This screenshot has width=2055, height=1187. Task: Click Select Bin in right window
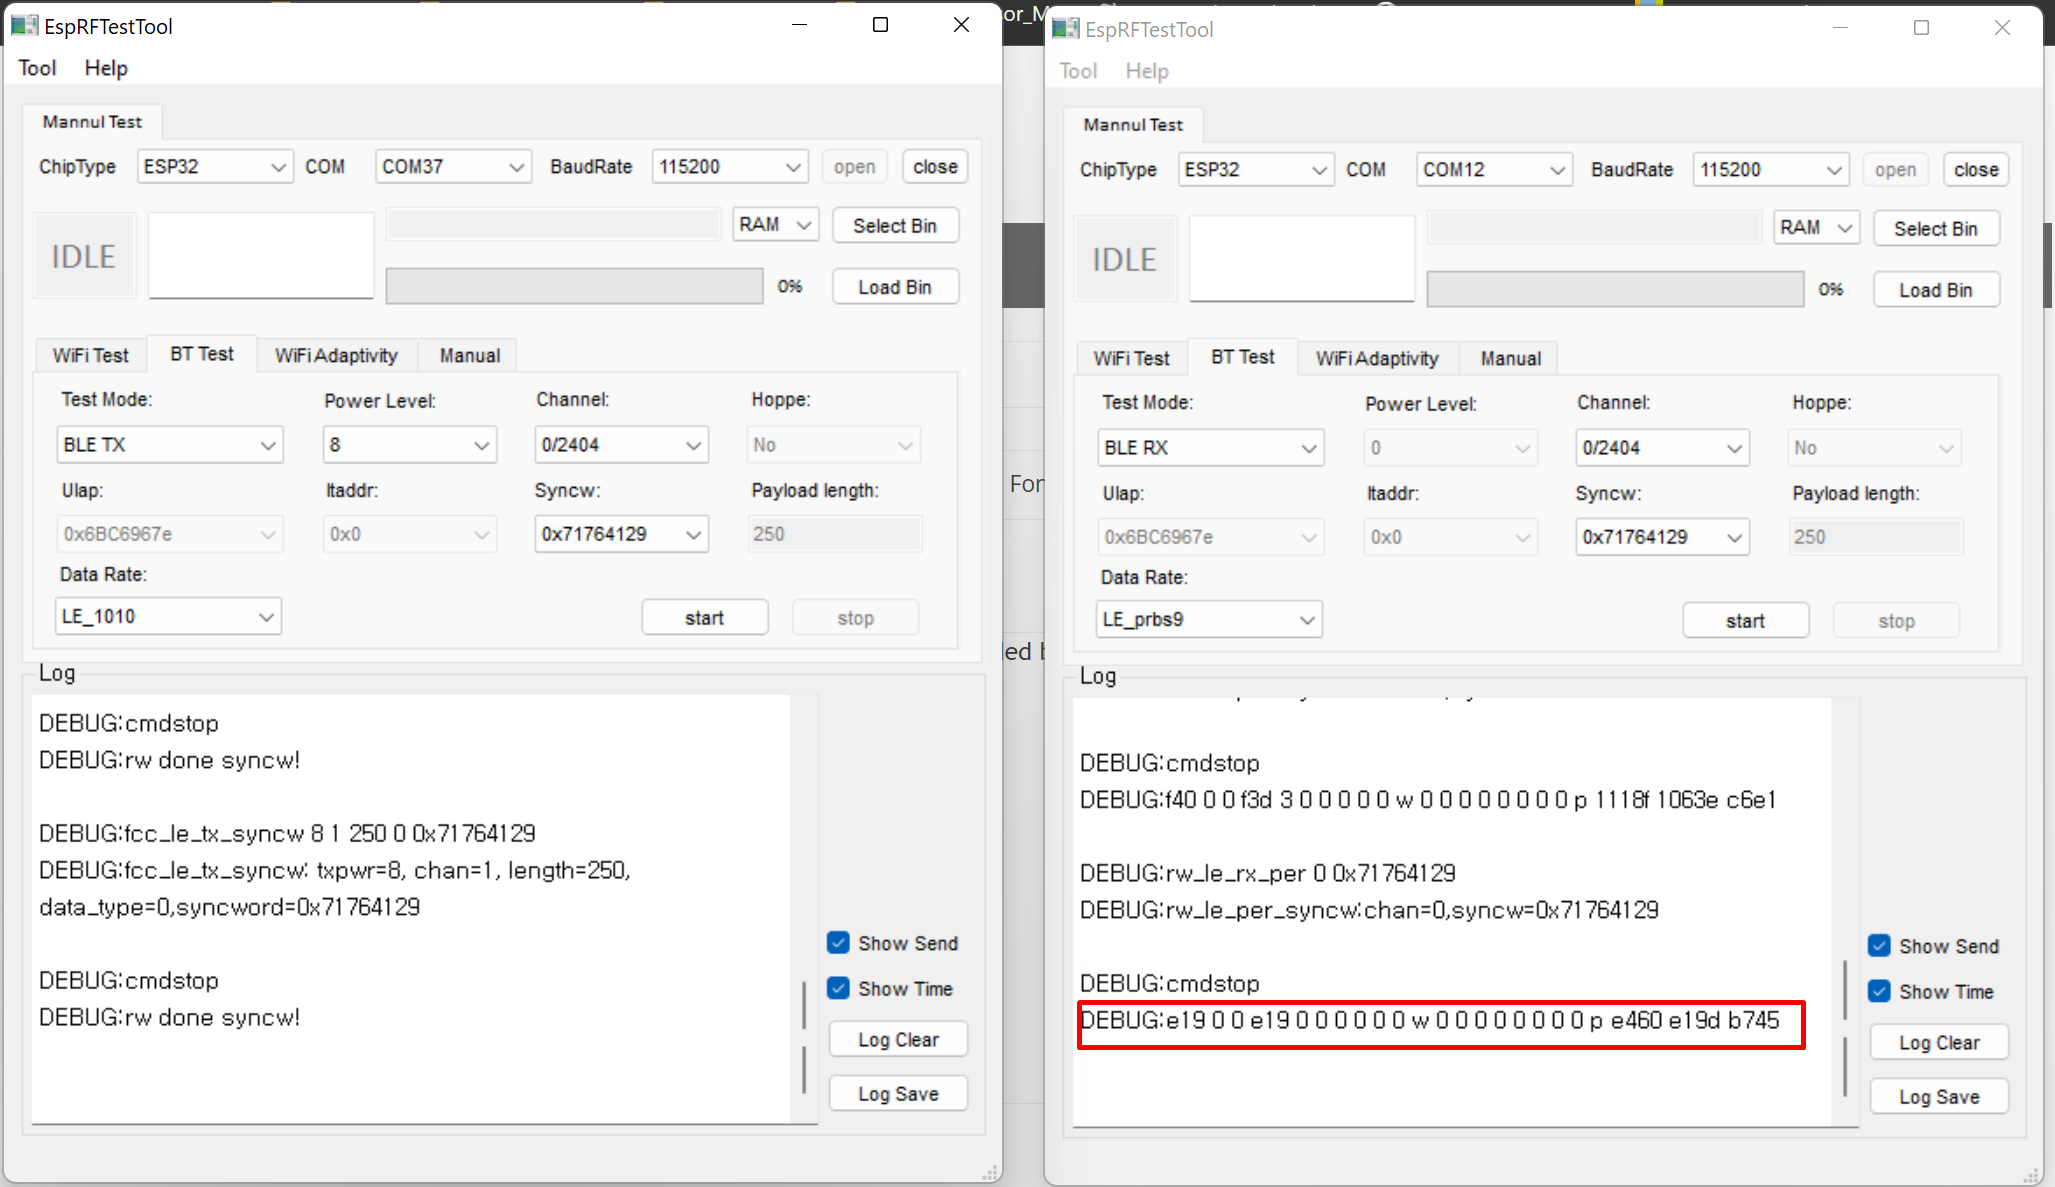(1936, 229)
